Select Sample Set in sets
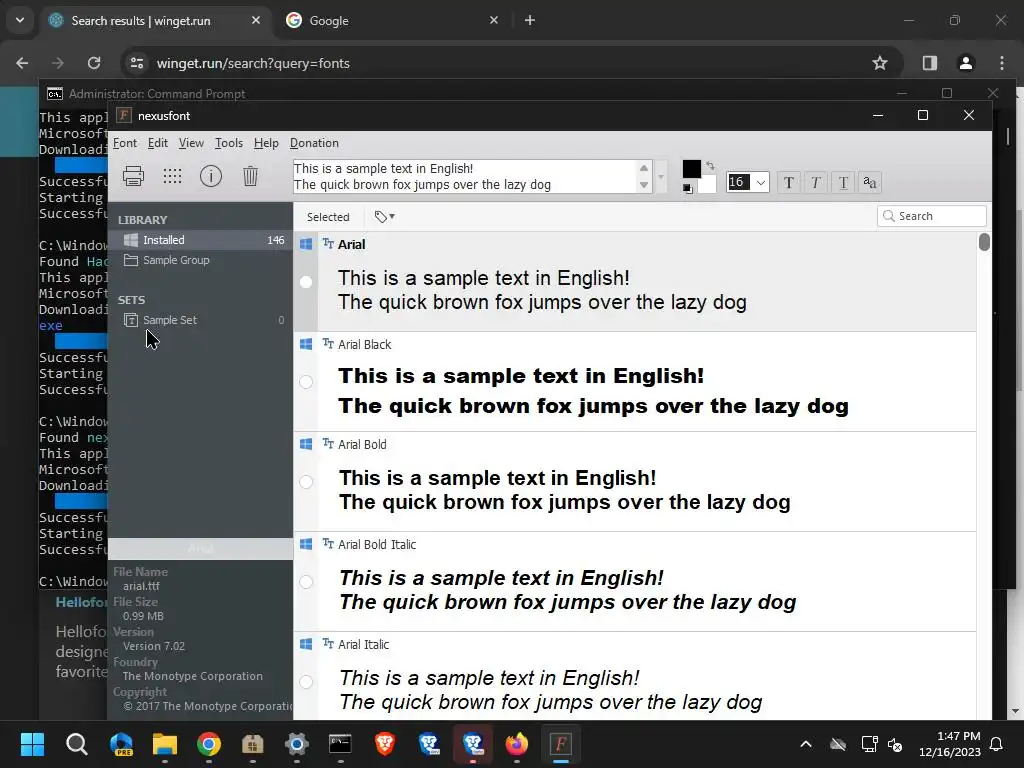 coord(200,320)
